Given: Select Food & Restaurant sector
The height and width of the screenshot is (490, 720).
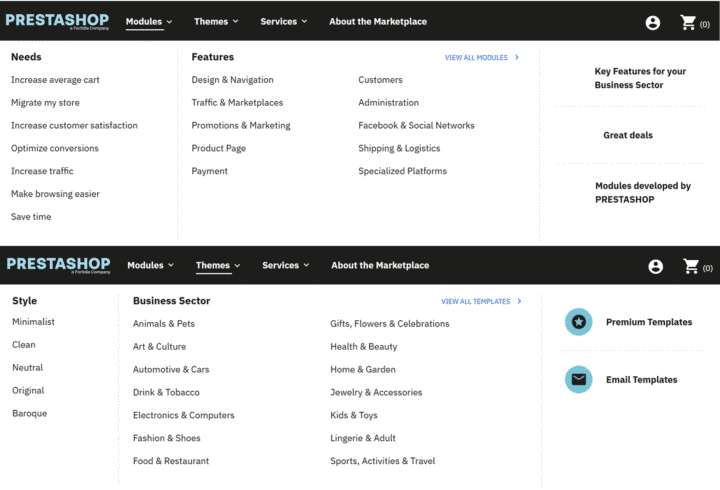Looking at the screenshot, I should pyautogui.click(x=171, y=461).
